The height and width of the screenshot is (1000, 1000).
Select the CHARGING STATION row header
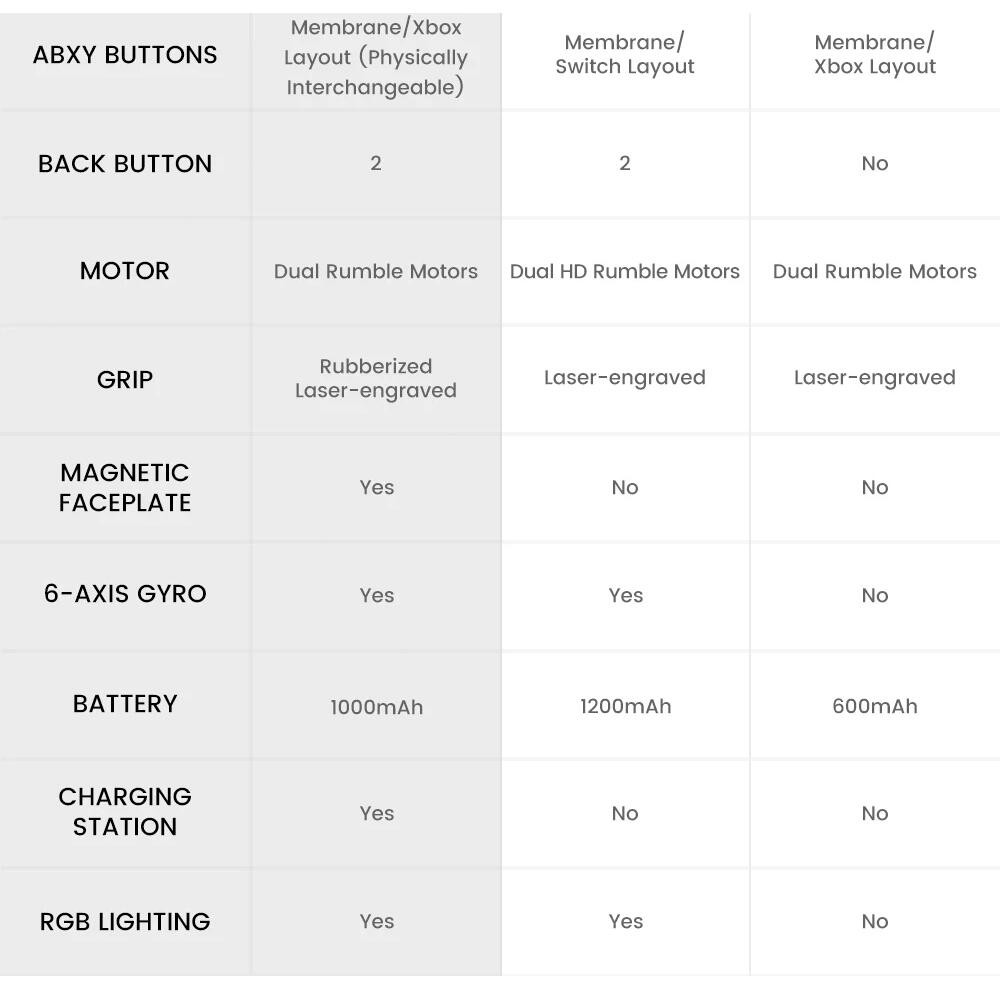point(125,811)
